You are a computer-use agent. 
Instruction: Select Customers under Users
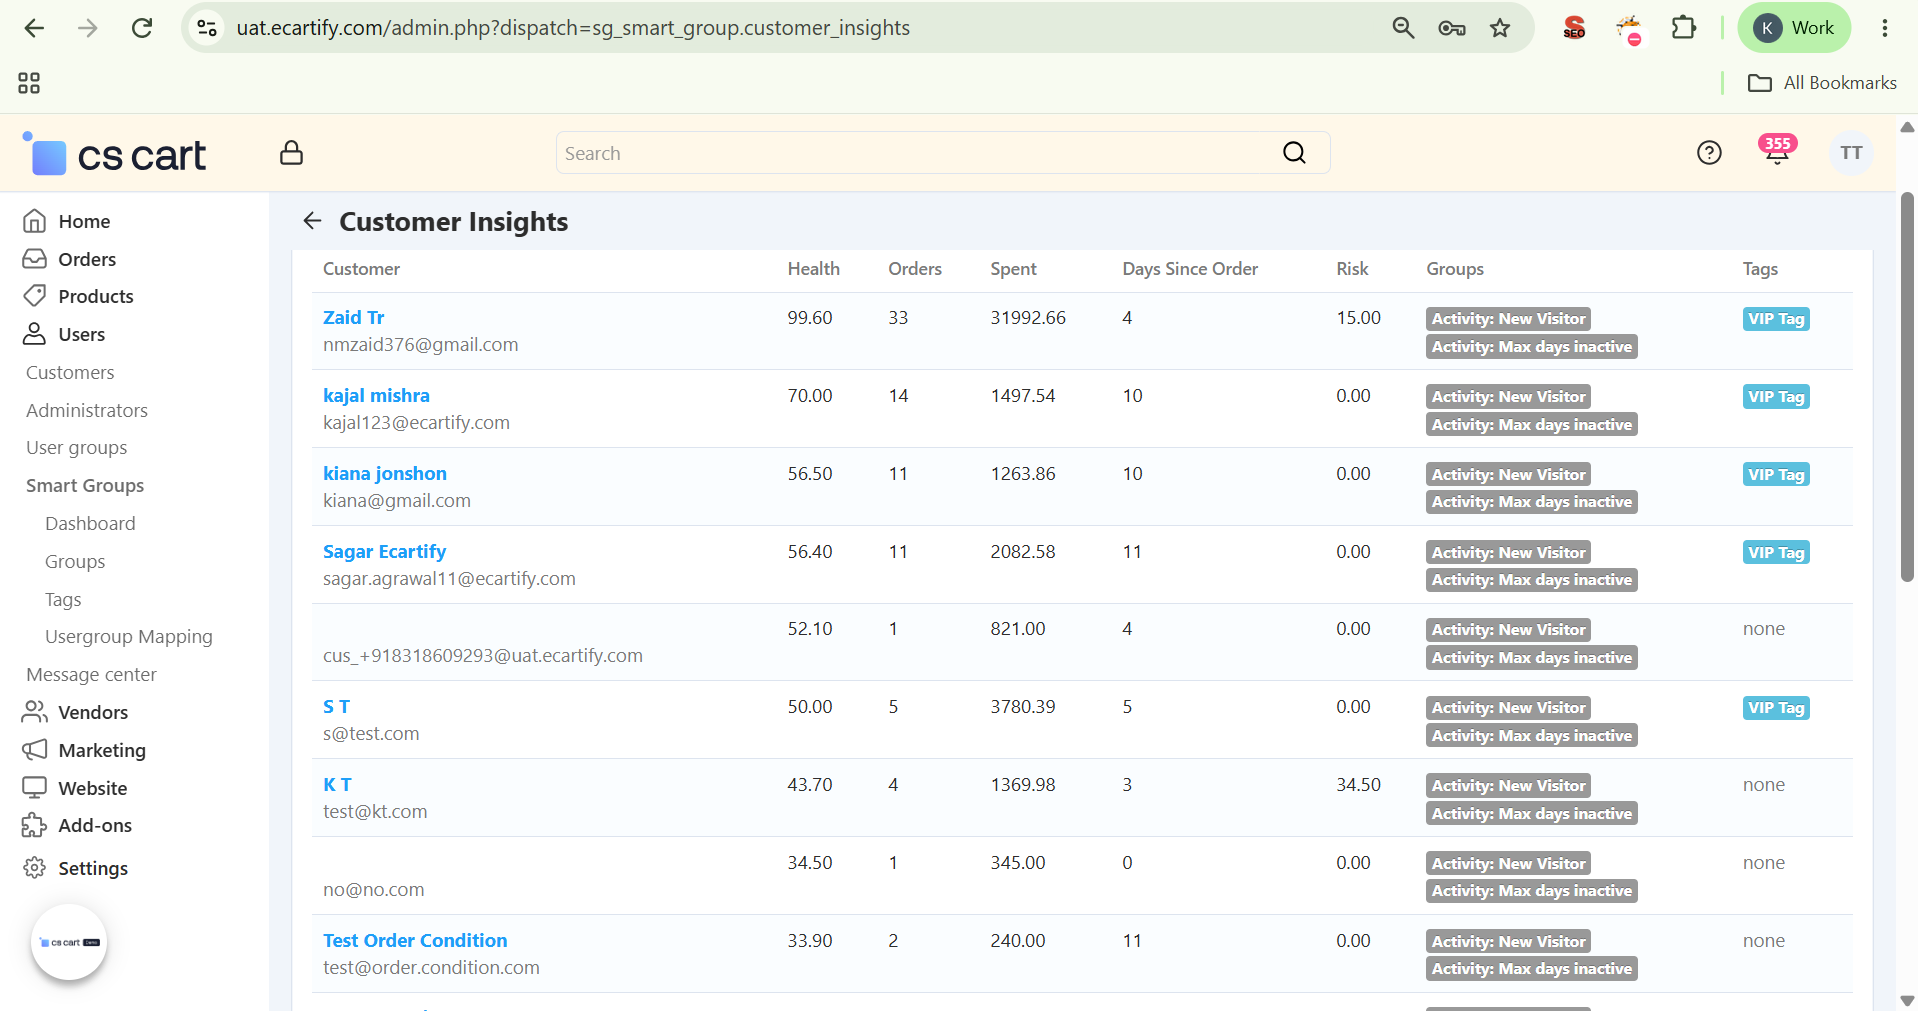(x=70, y=372)
